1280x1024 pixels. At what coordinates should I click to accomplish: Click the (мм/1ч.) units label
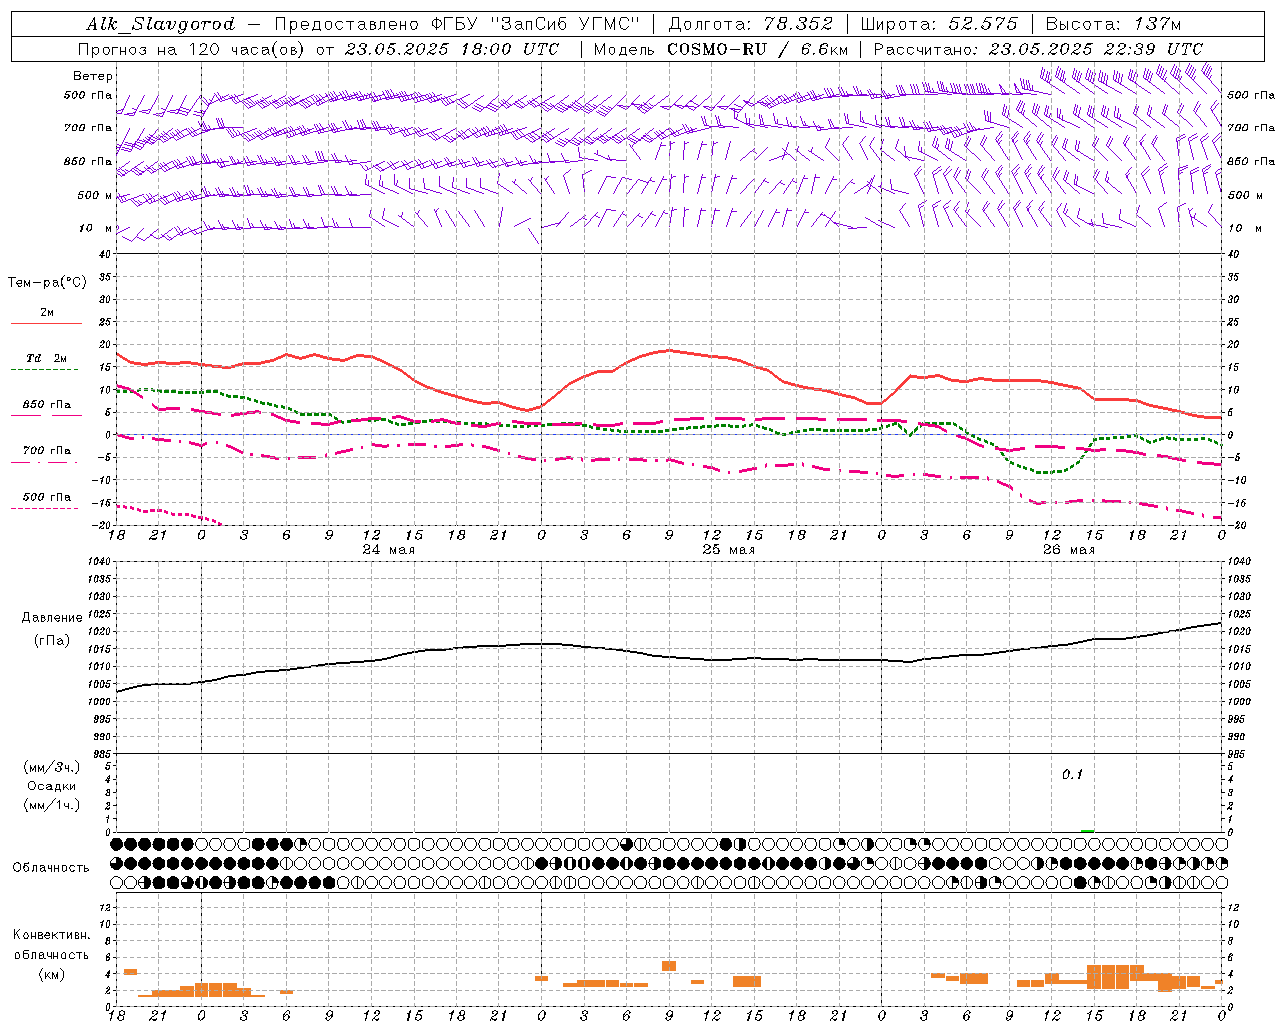point(52,805)
